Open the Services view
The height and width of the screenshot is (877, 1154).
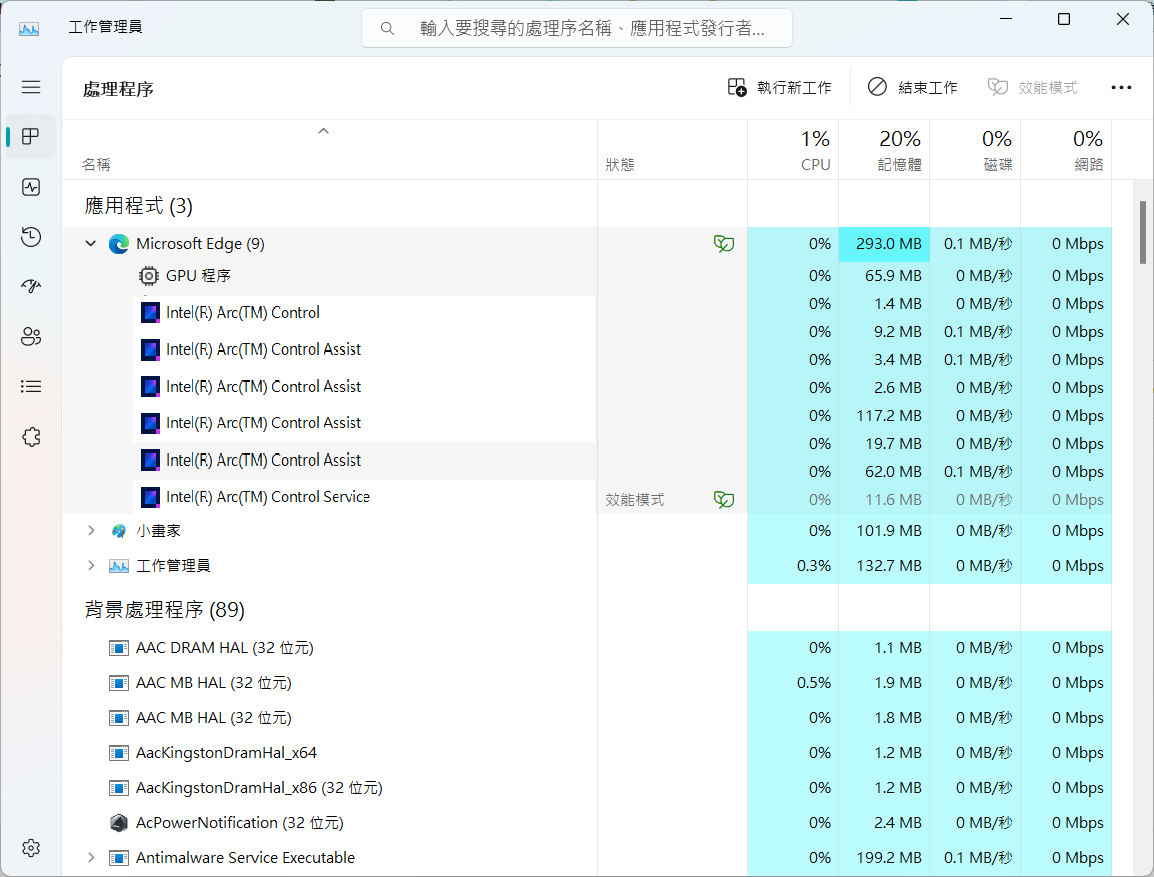(x=31, y=437)
